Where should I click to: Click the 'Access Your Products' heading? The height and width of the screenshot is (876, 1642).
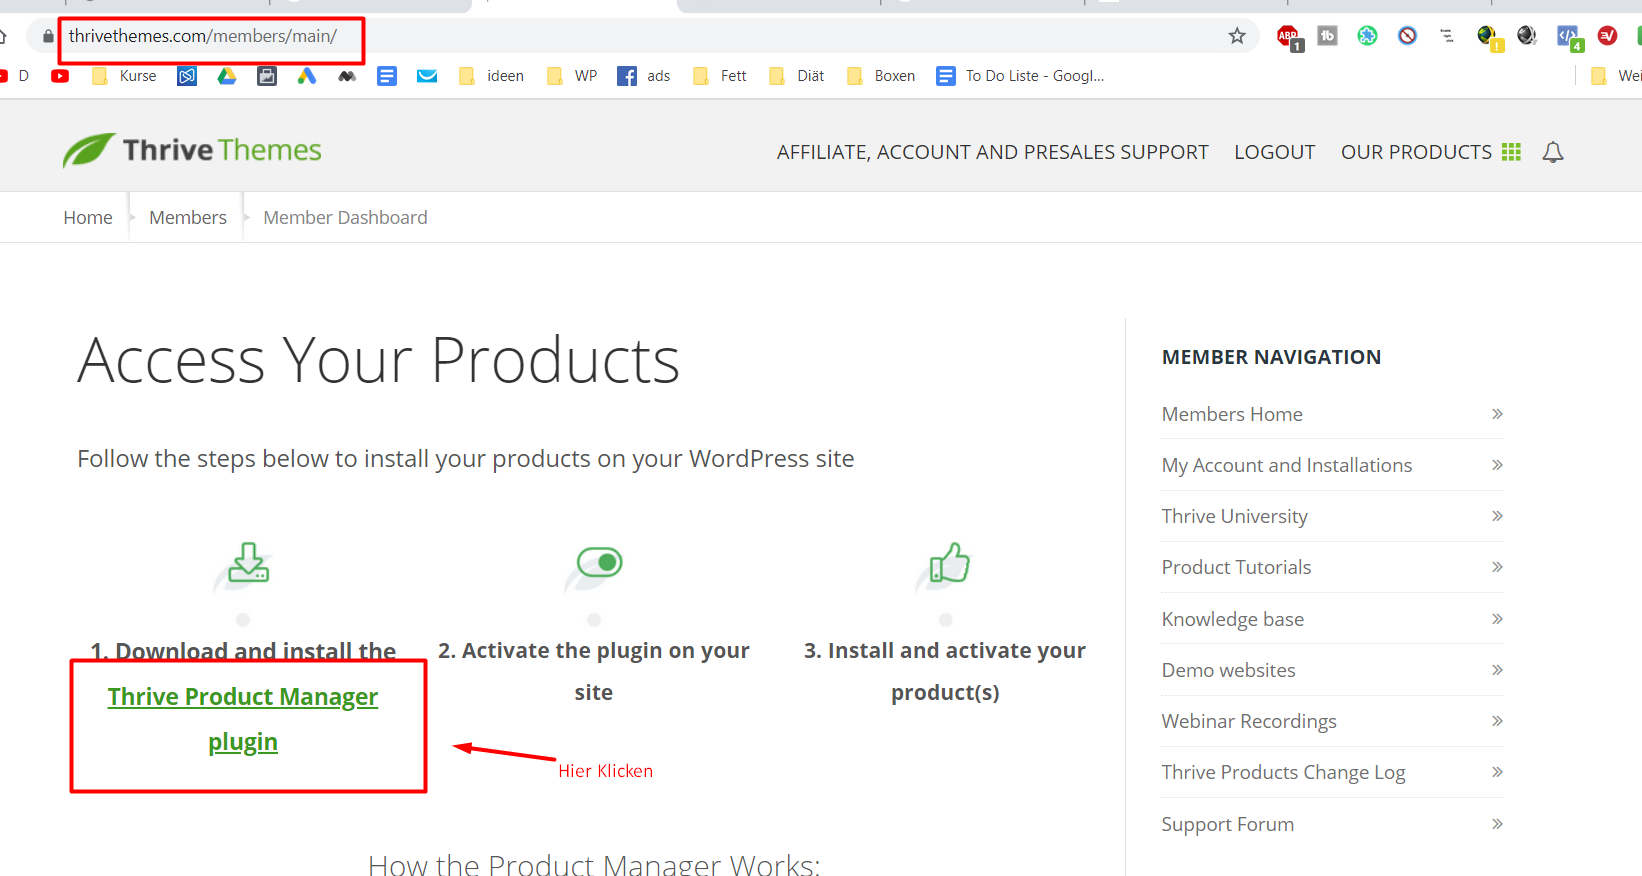pos(379,360)
